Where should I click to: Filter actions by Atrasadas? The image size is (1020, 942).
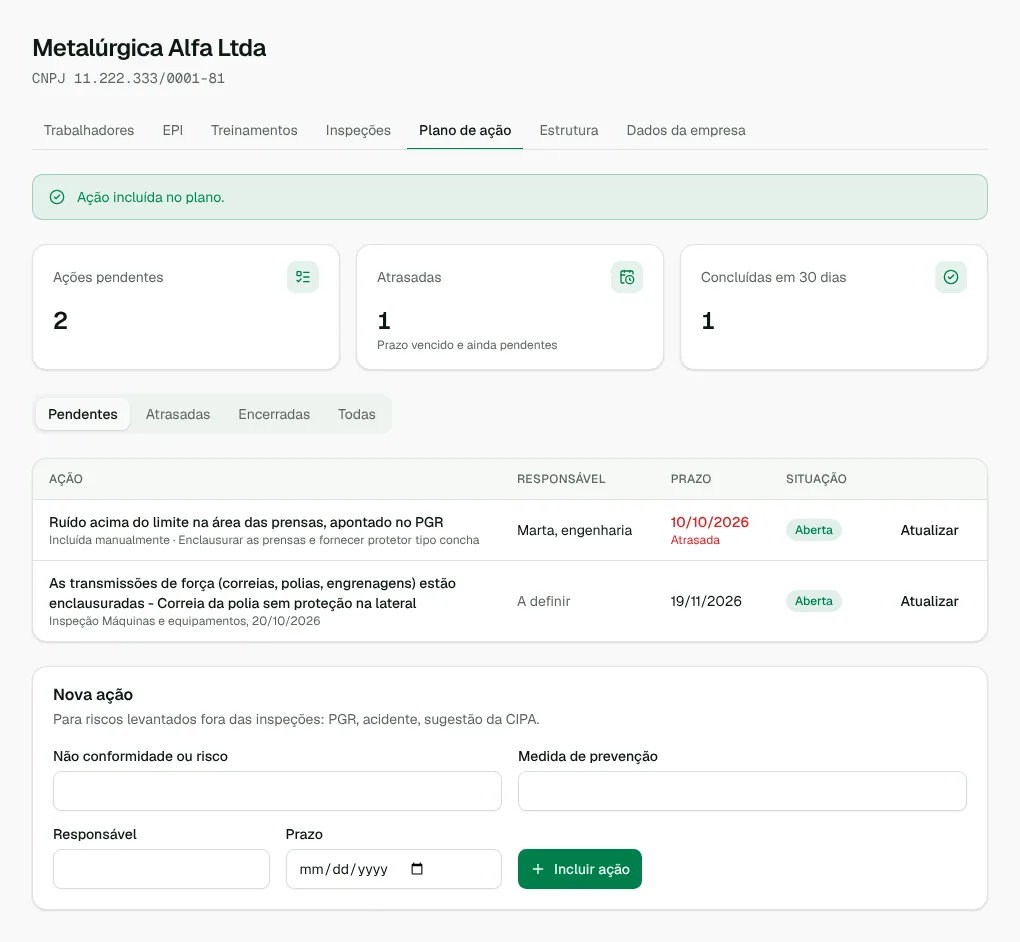[x=178, y=414]
